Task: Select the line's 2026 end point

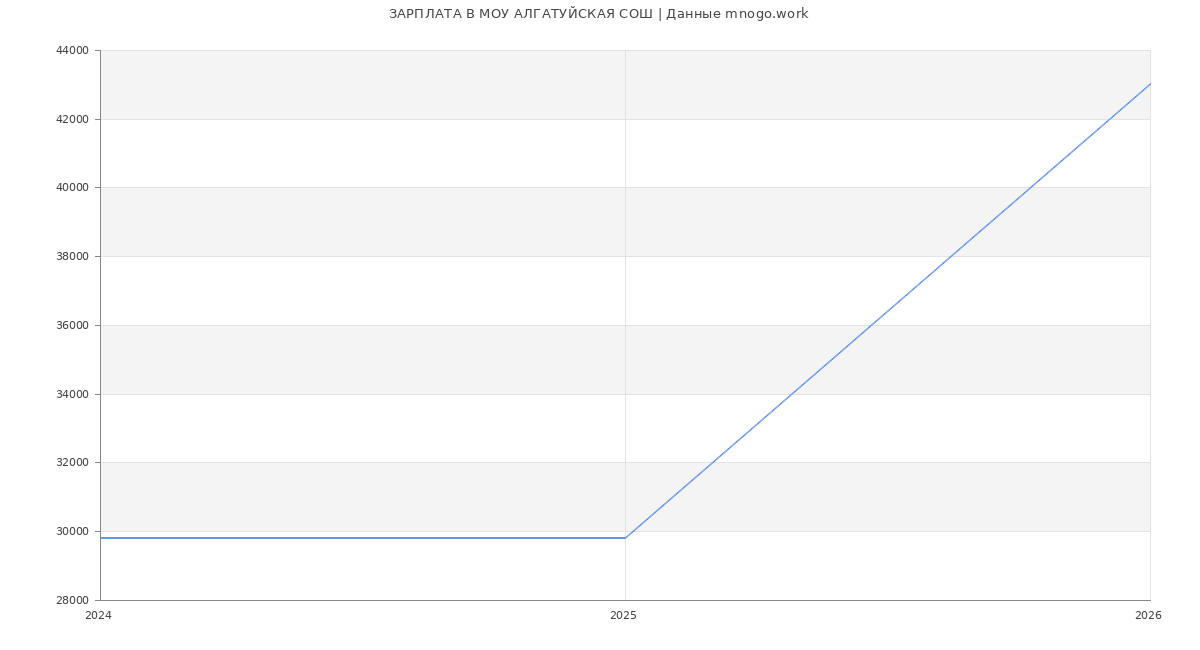Action: point(1150,84)
